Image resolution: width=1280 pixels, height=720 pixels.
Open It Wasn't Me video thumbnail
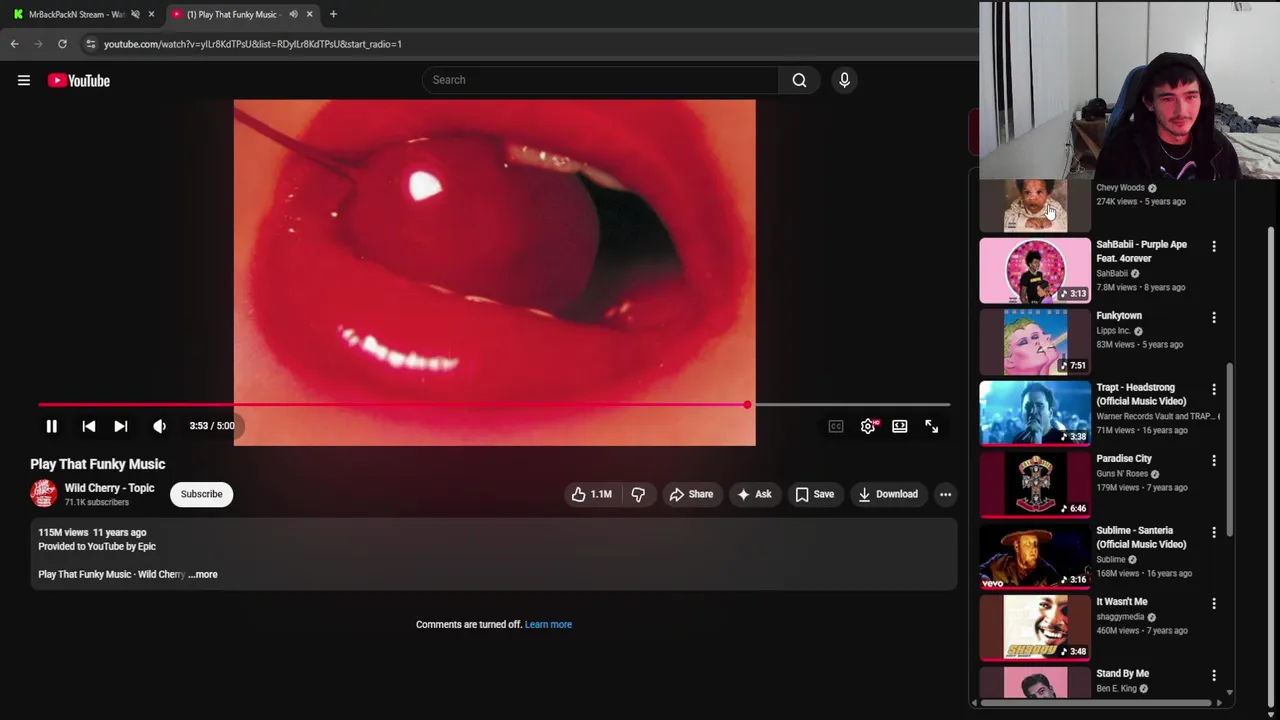click(x=1035, y=628)
